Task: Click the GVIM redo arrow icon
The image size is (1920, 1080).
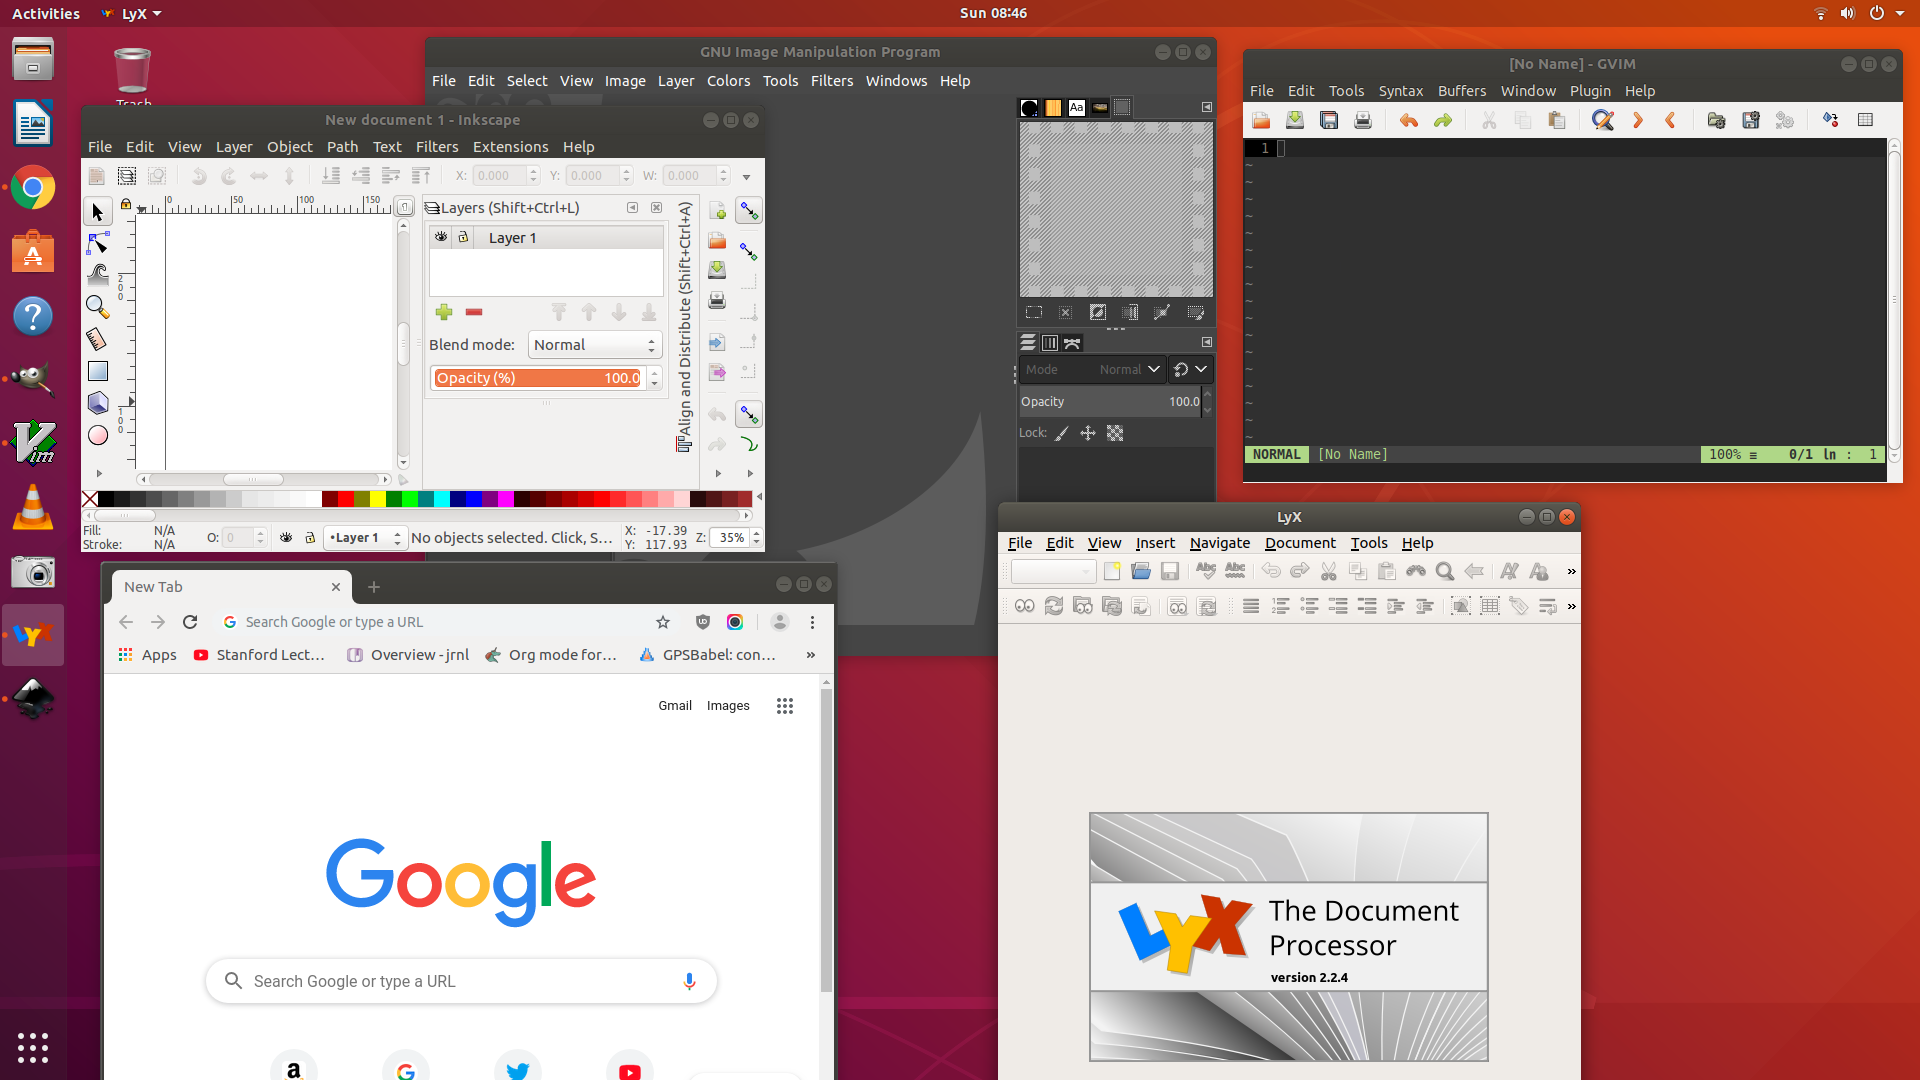Action: [1443, 120]
